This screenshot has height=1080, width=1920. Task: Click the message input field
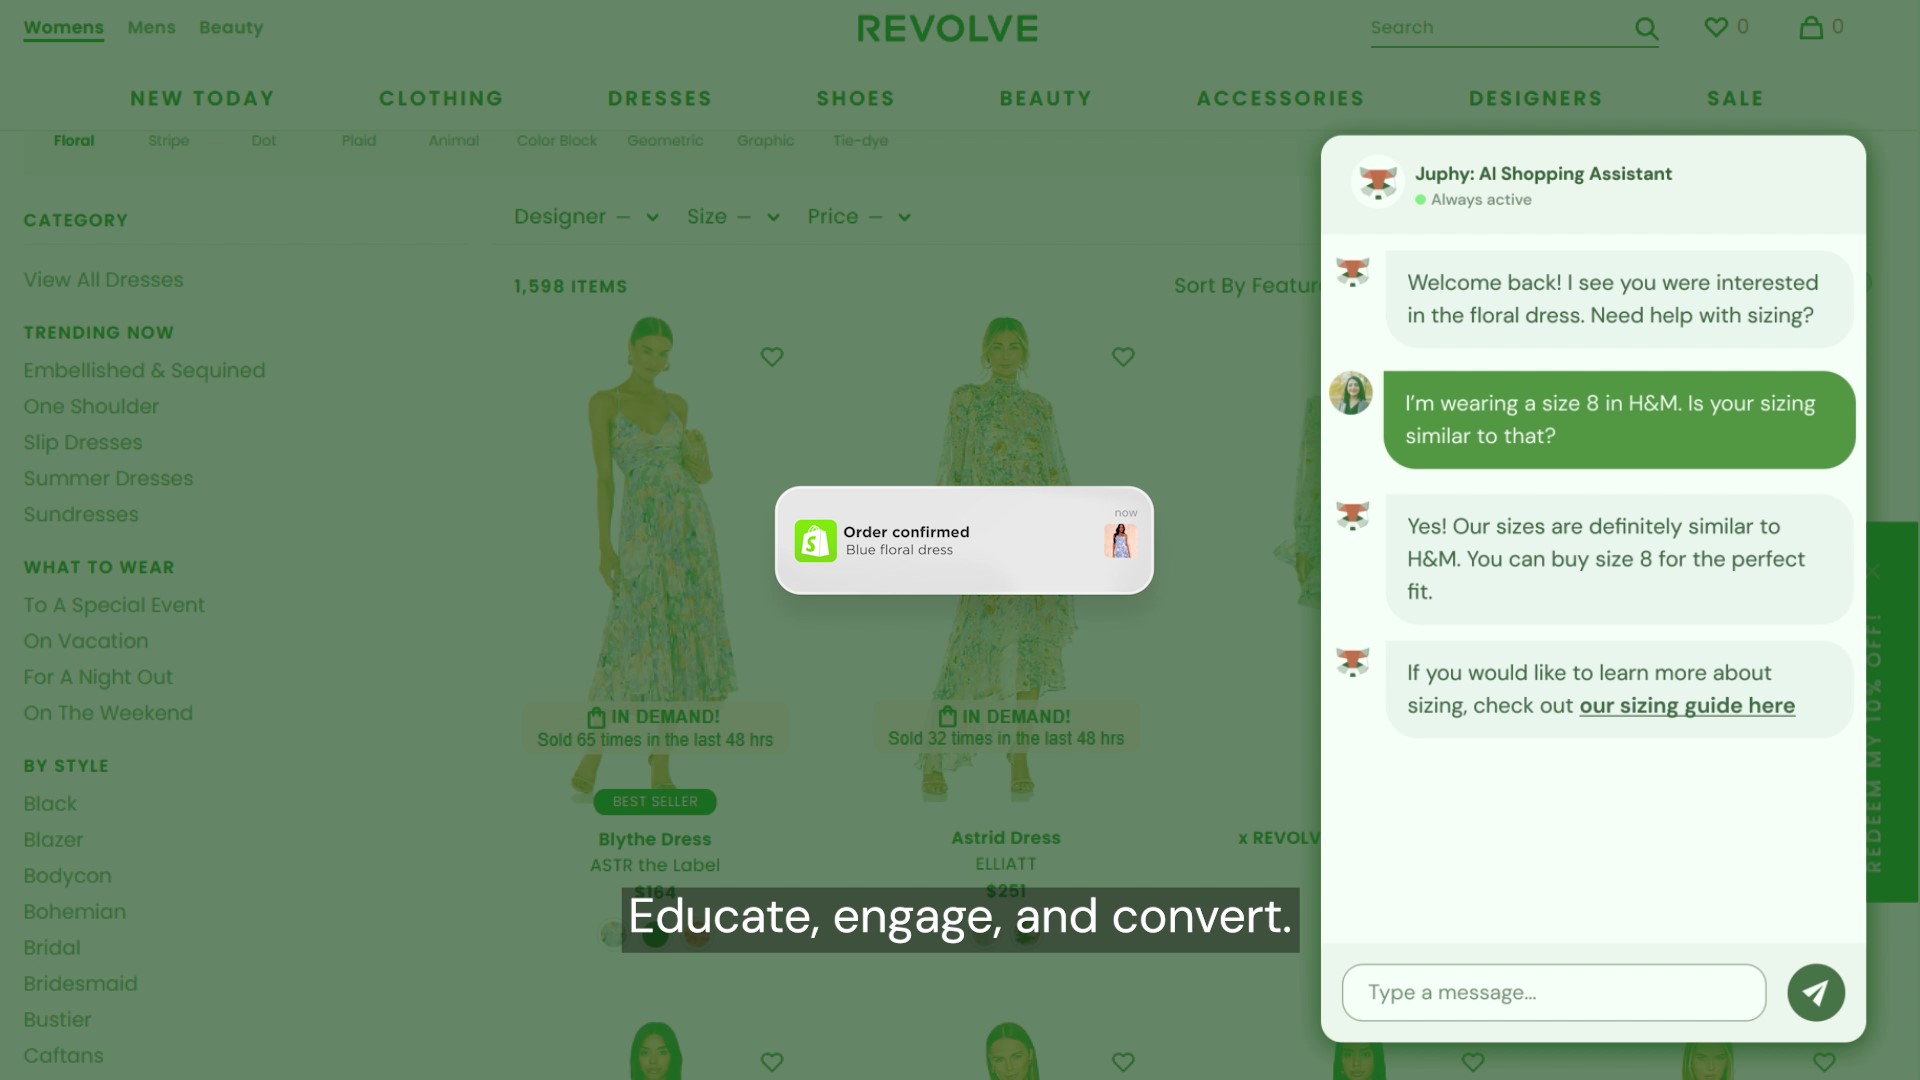click(x=1552, y=992)
